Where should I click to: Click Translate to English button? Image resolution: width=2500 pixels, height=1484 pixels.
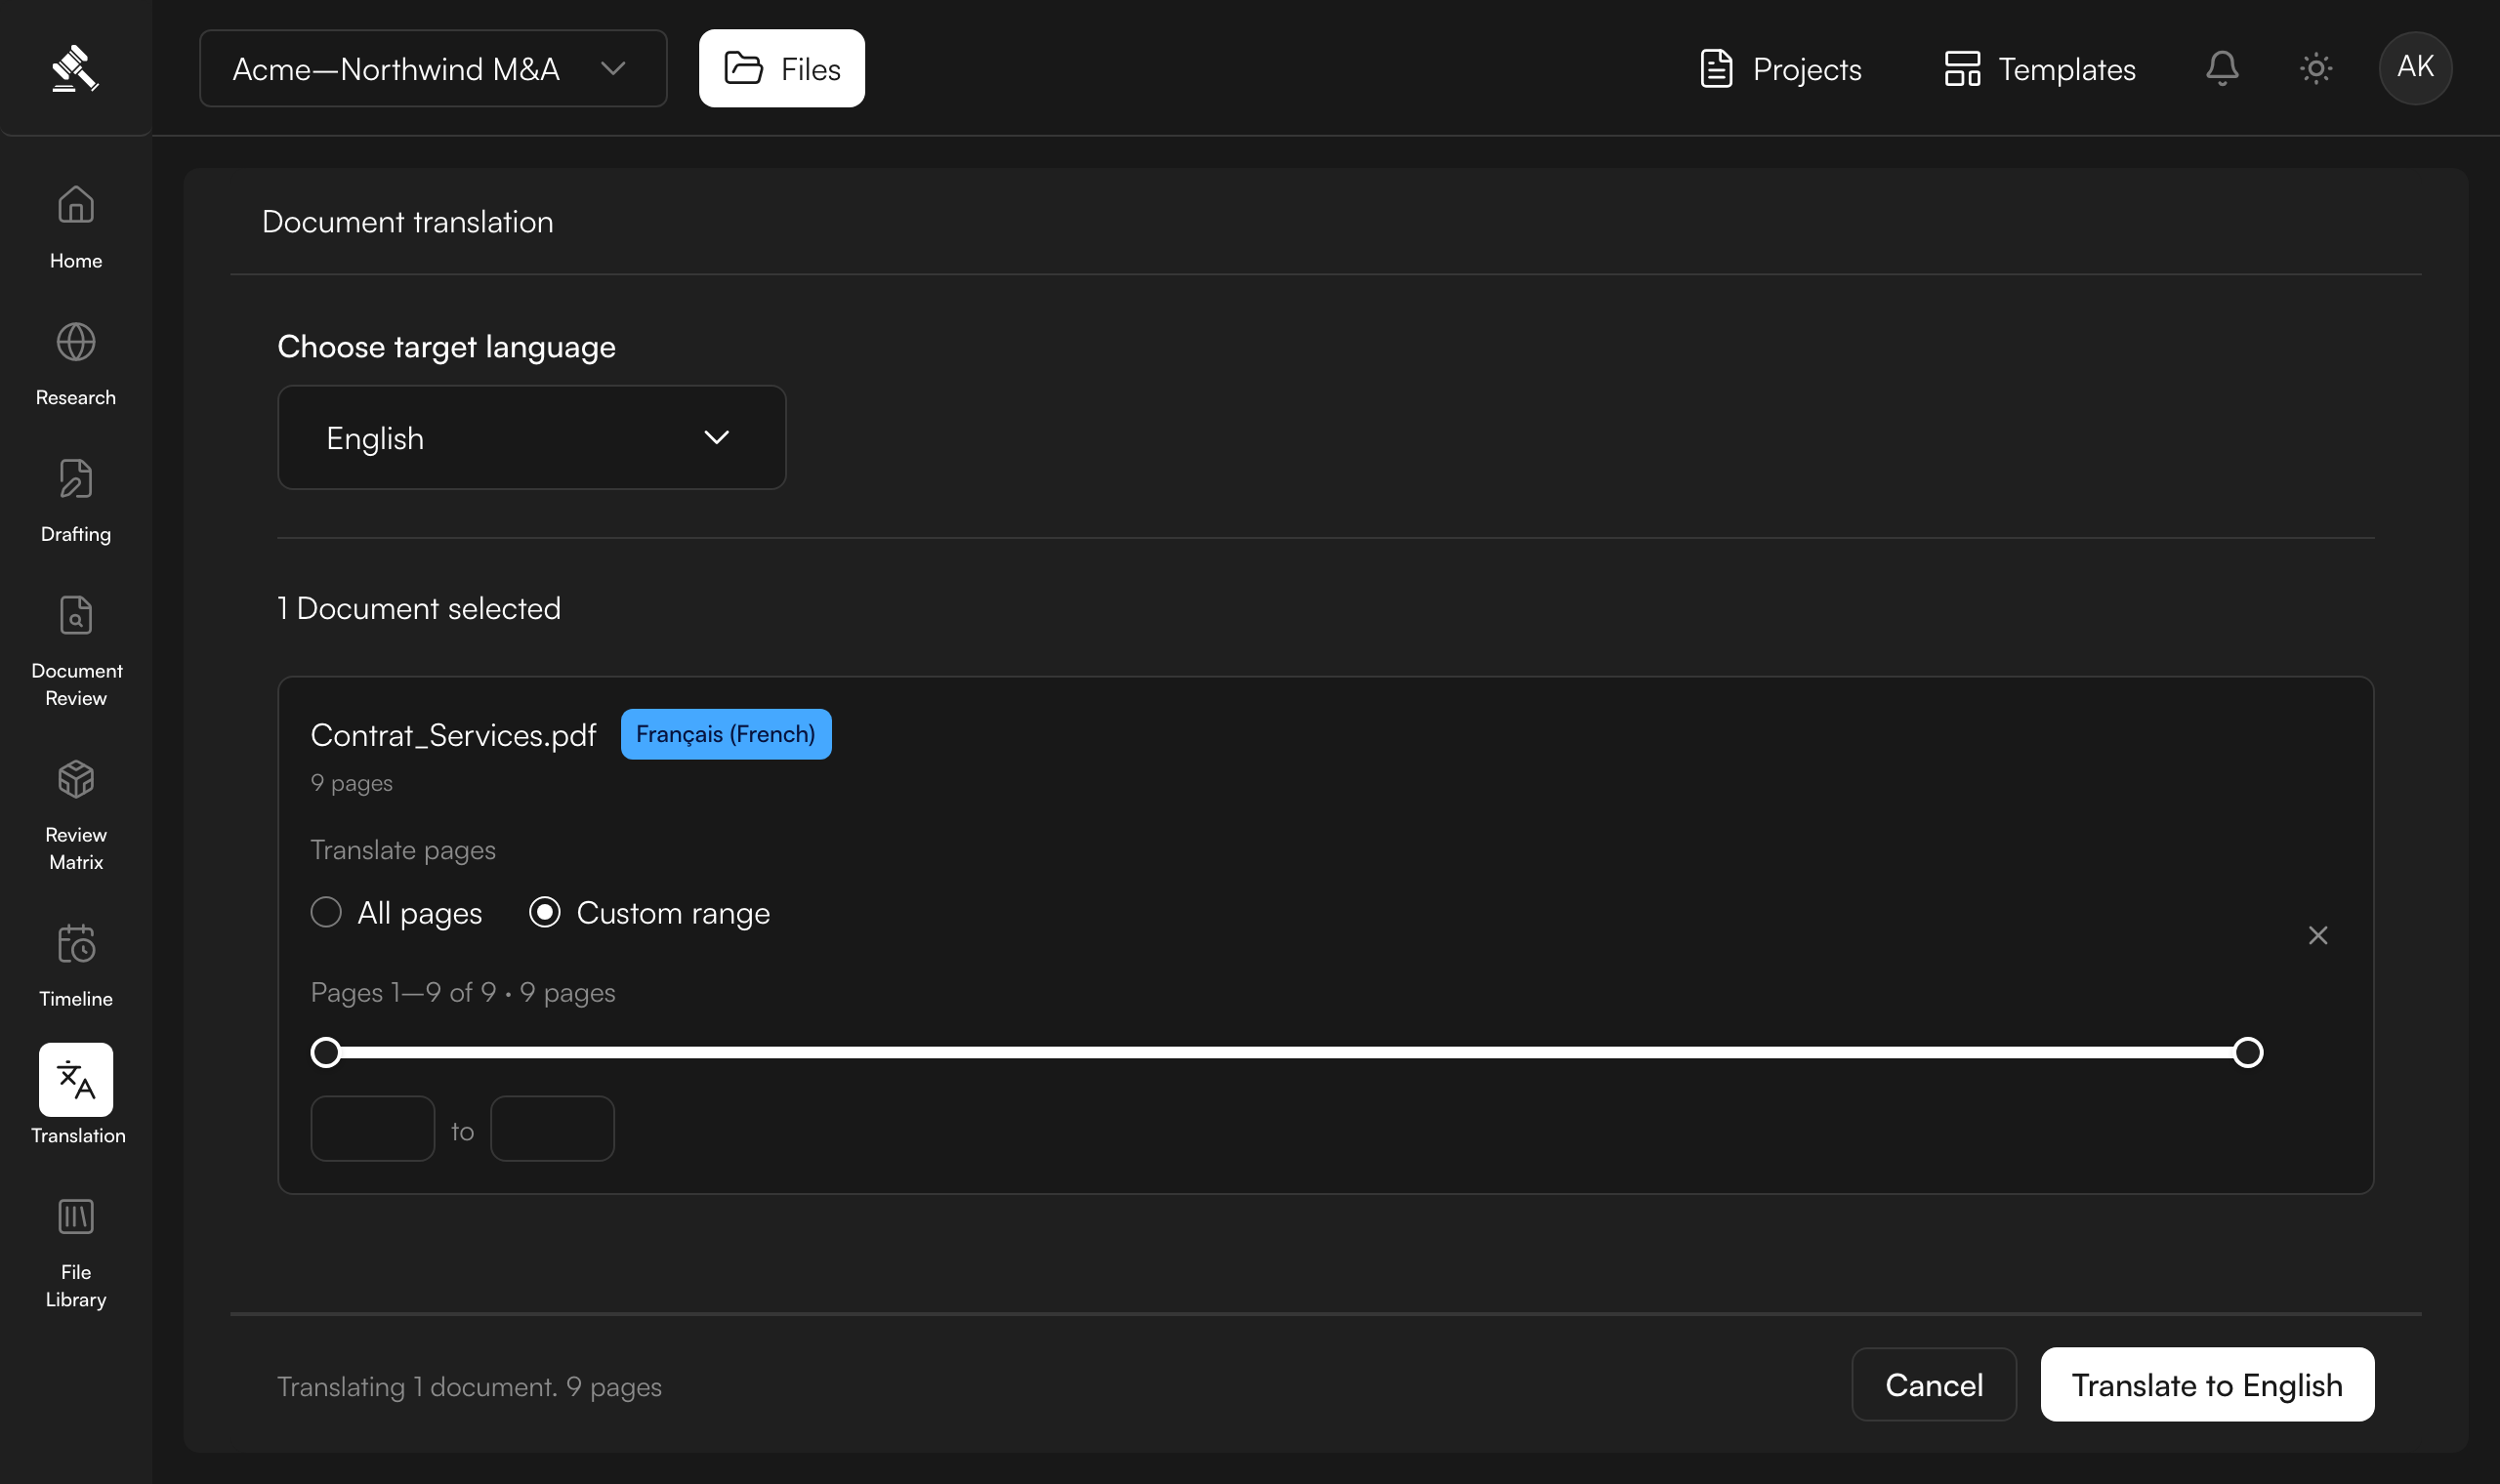point(2207,1384)
